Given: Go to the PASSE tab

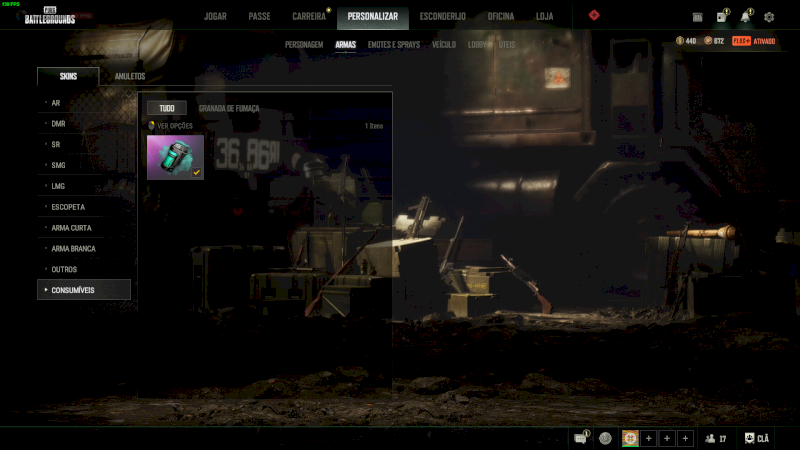Looking at the screenshot, I should [259, 16].
